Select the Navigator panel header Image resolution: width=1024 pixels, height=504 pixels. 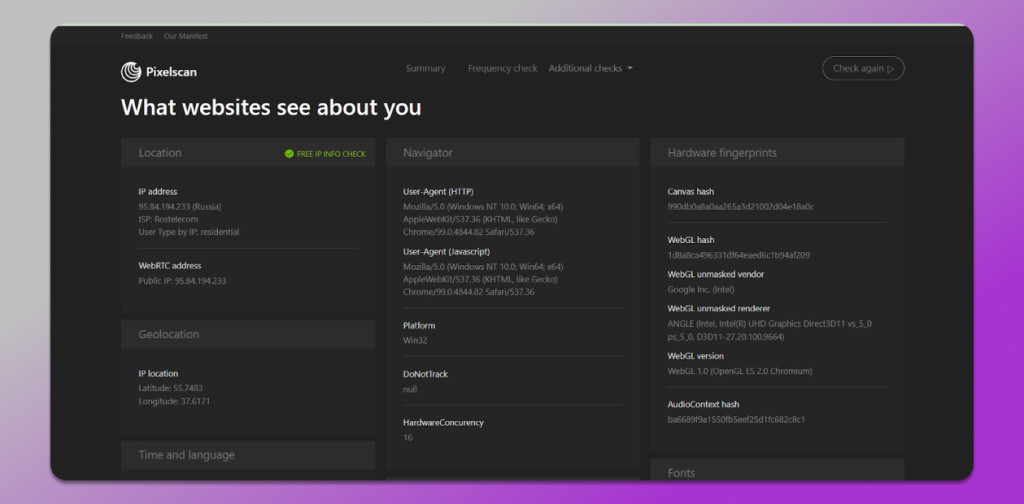pyautogui.click(x=428, y=153)
